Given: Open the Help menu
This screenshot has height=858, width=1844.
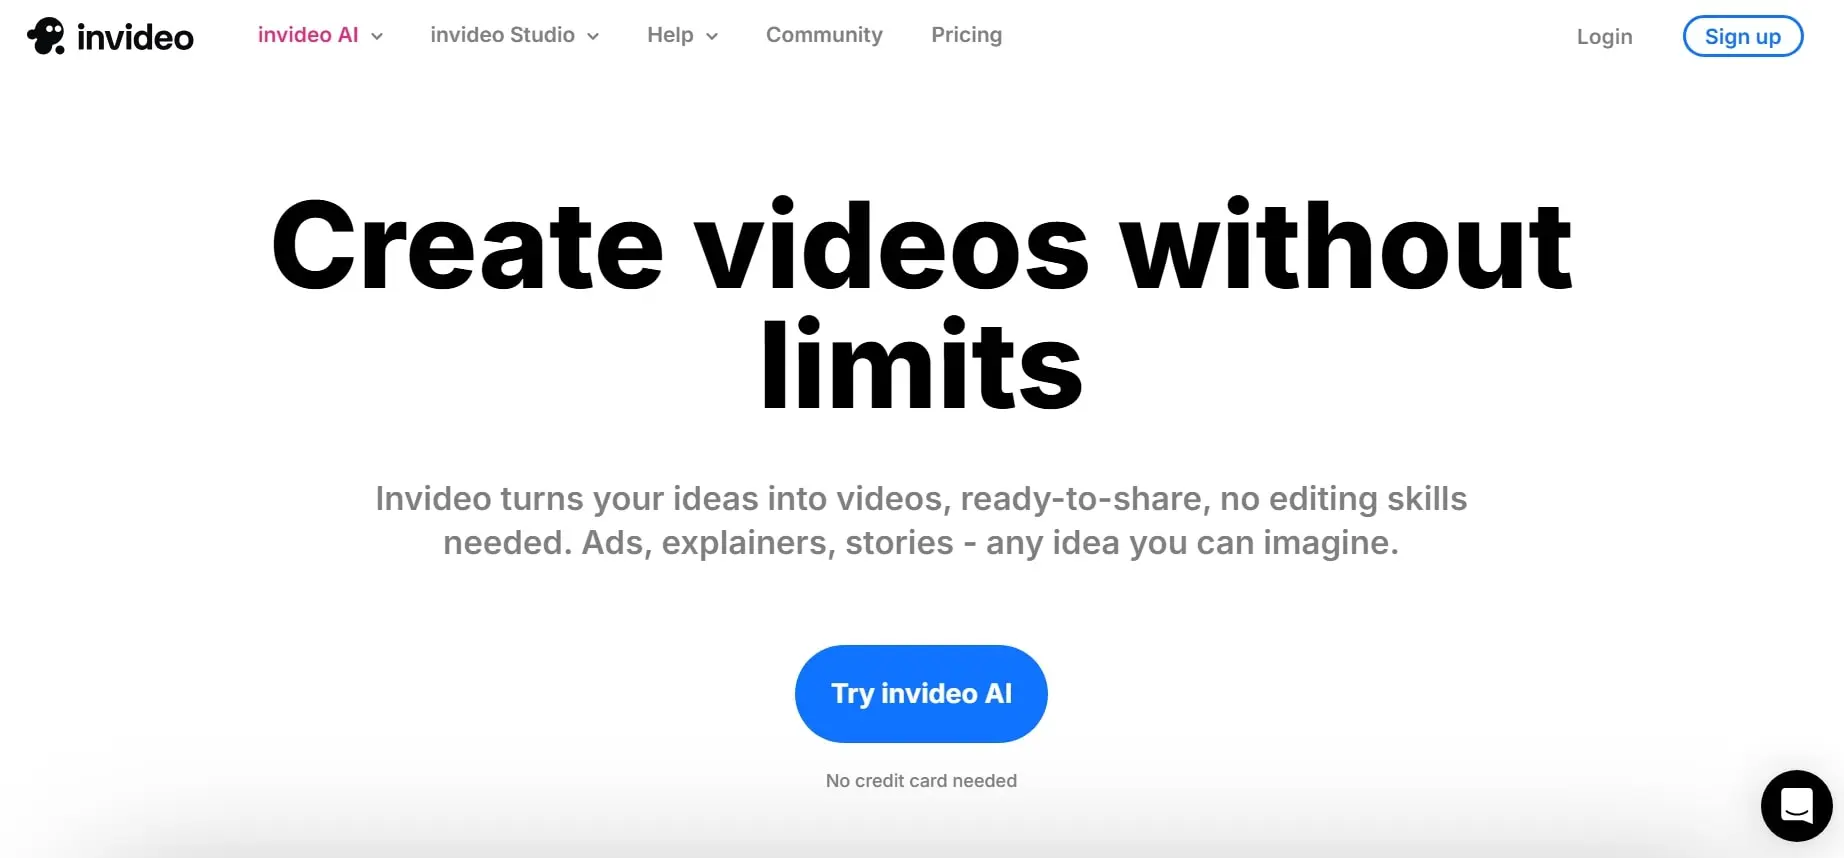Looking at the screenshot, I should tap(670, 35).
